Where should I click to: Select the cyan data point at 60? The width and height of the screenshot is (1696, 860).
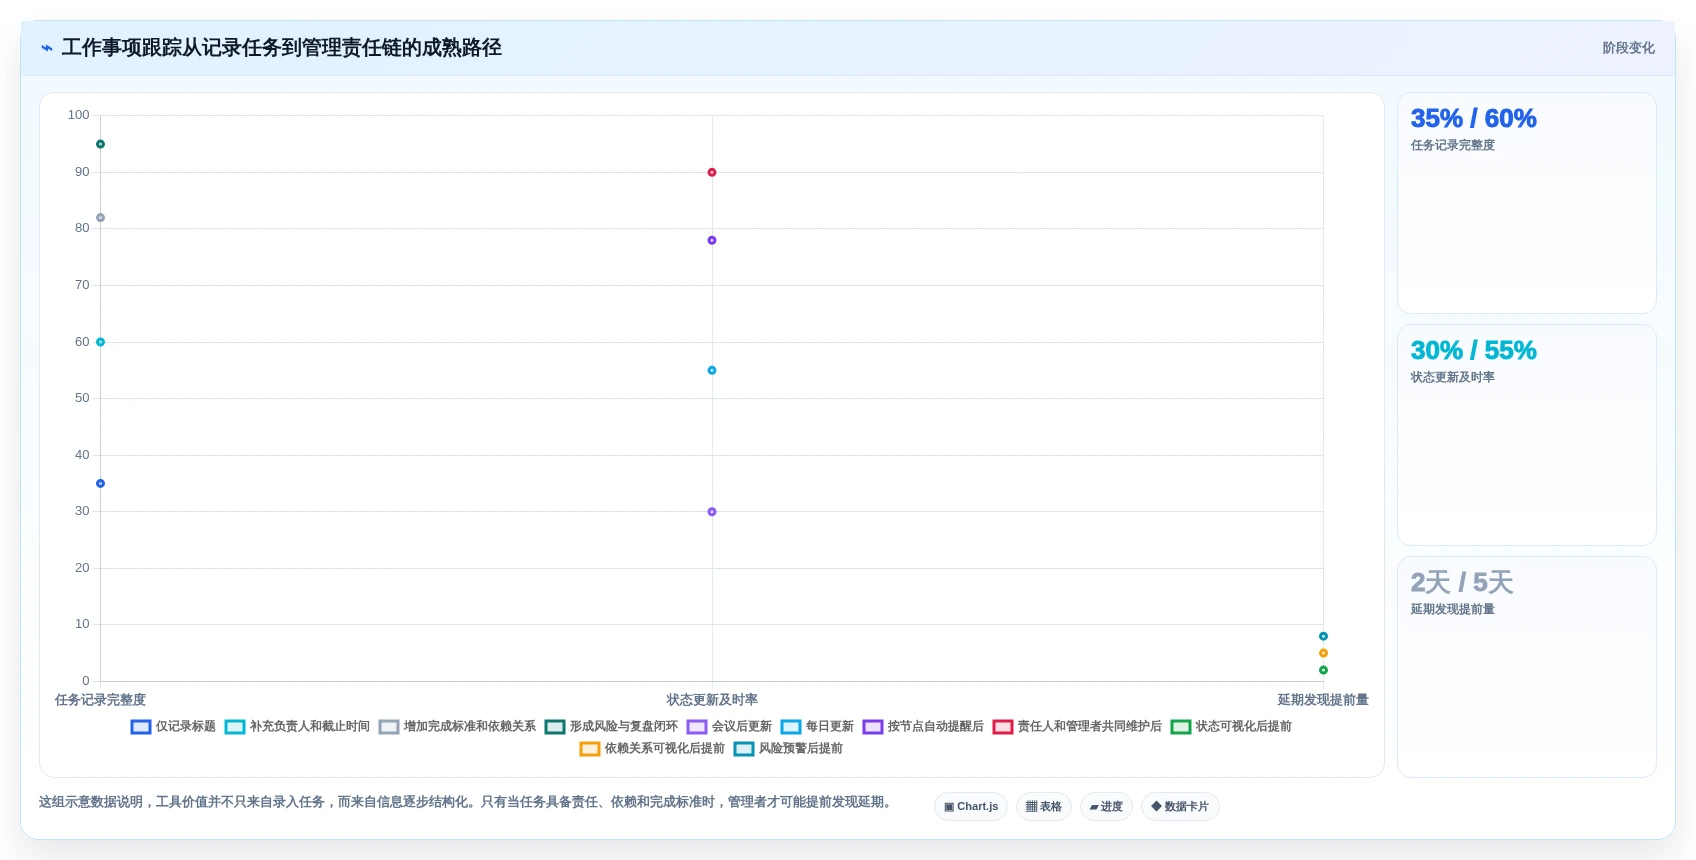(100, 342)
